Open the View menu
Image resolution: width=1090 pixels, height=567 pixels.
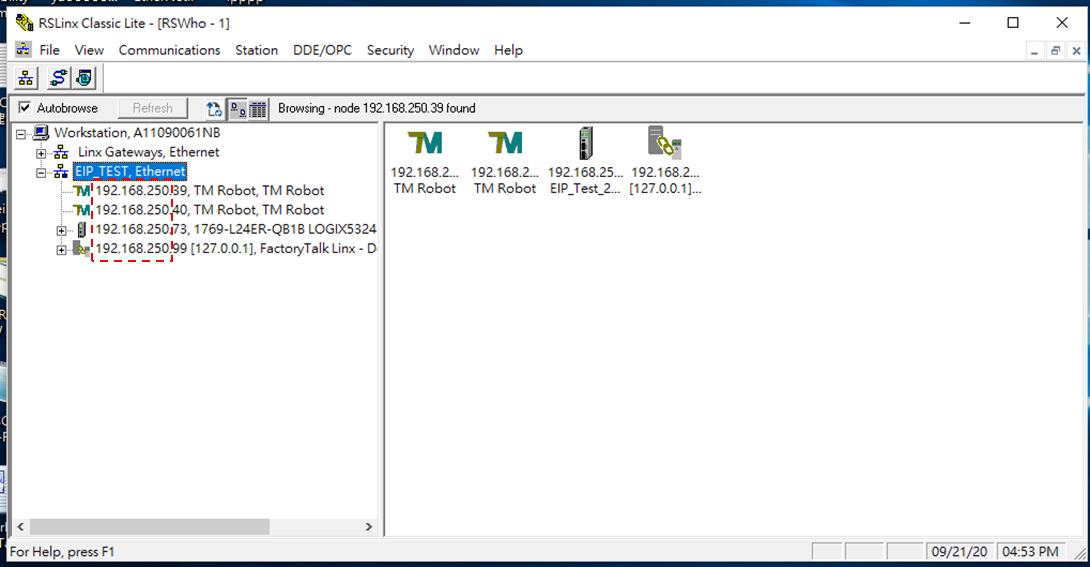pyautogui.click(x=89, y=50)
